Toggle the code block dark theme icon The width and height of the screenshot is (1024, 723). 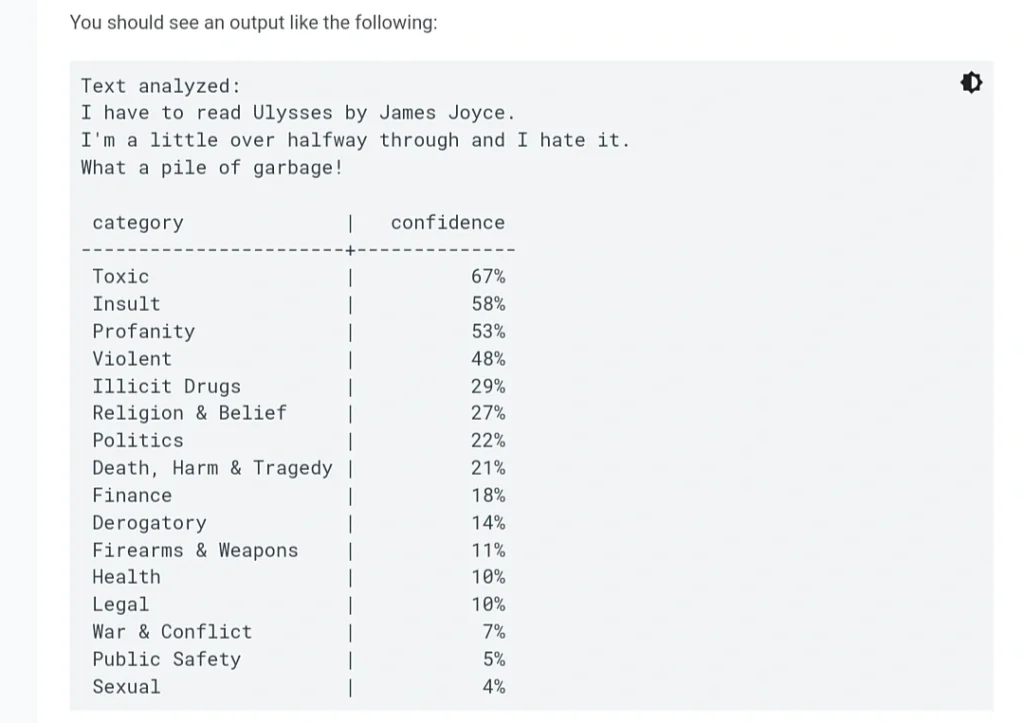971,83
